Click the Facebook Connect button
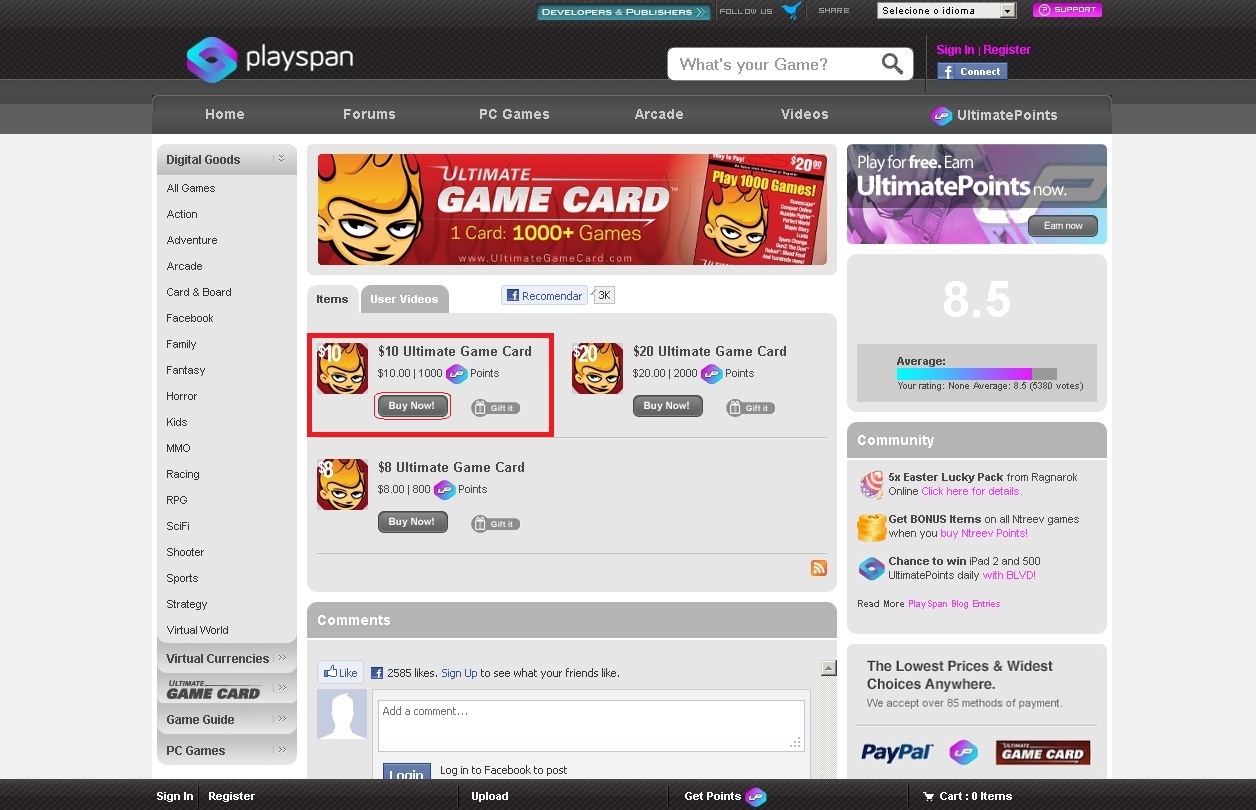This screenshot has width=1256, height=810. 972,71
